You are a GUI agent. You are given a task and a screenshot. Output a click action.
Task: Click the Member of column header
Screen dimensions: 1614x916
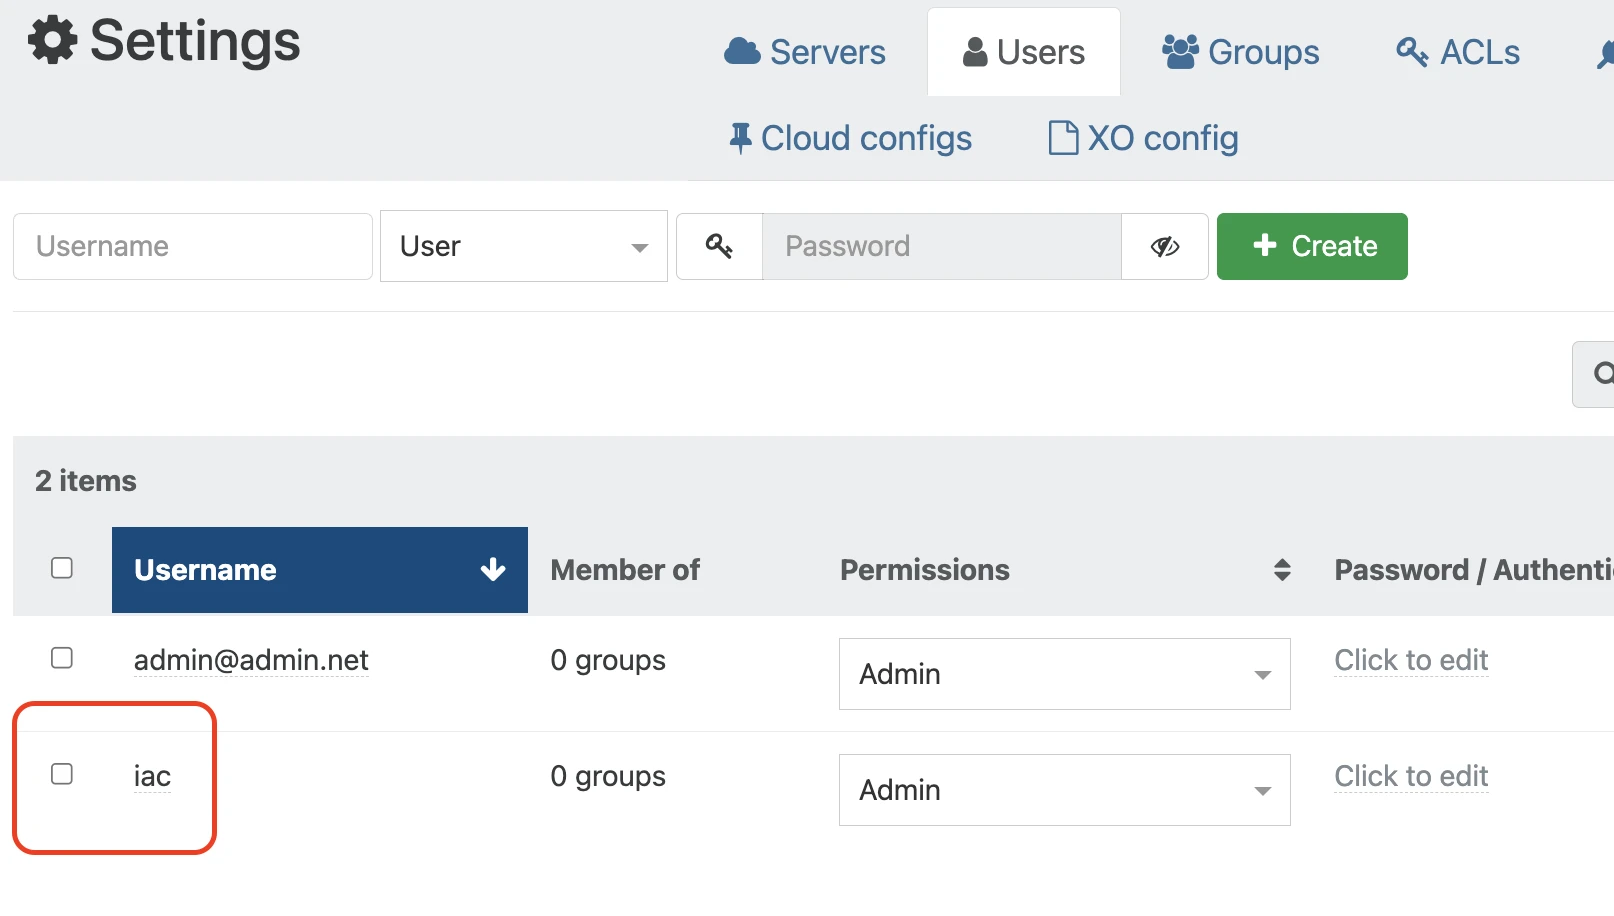pyautogui.click(x=625, y=570)
